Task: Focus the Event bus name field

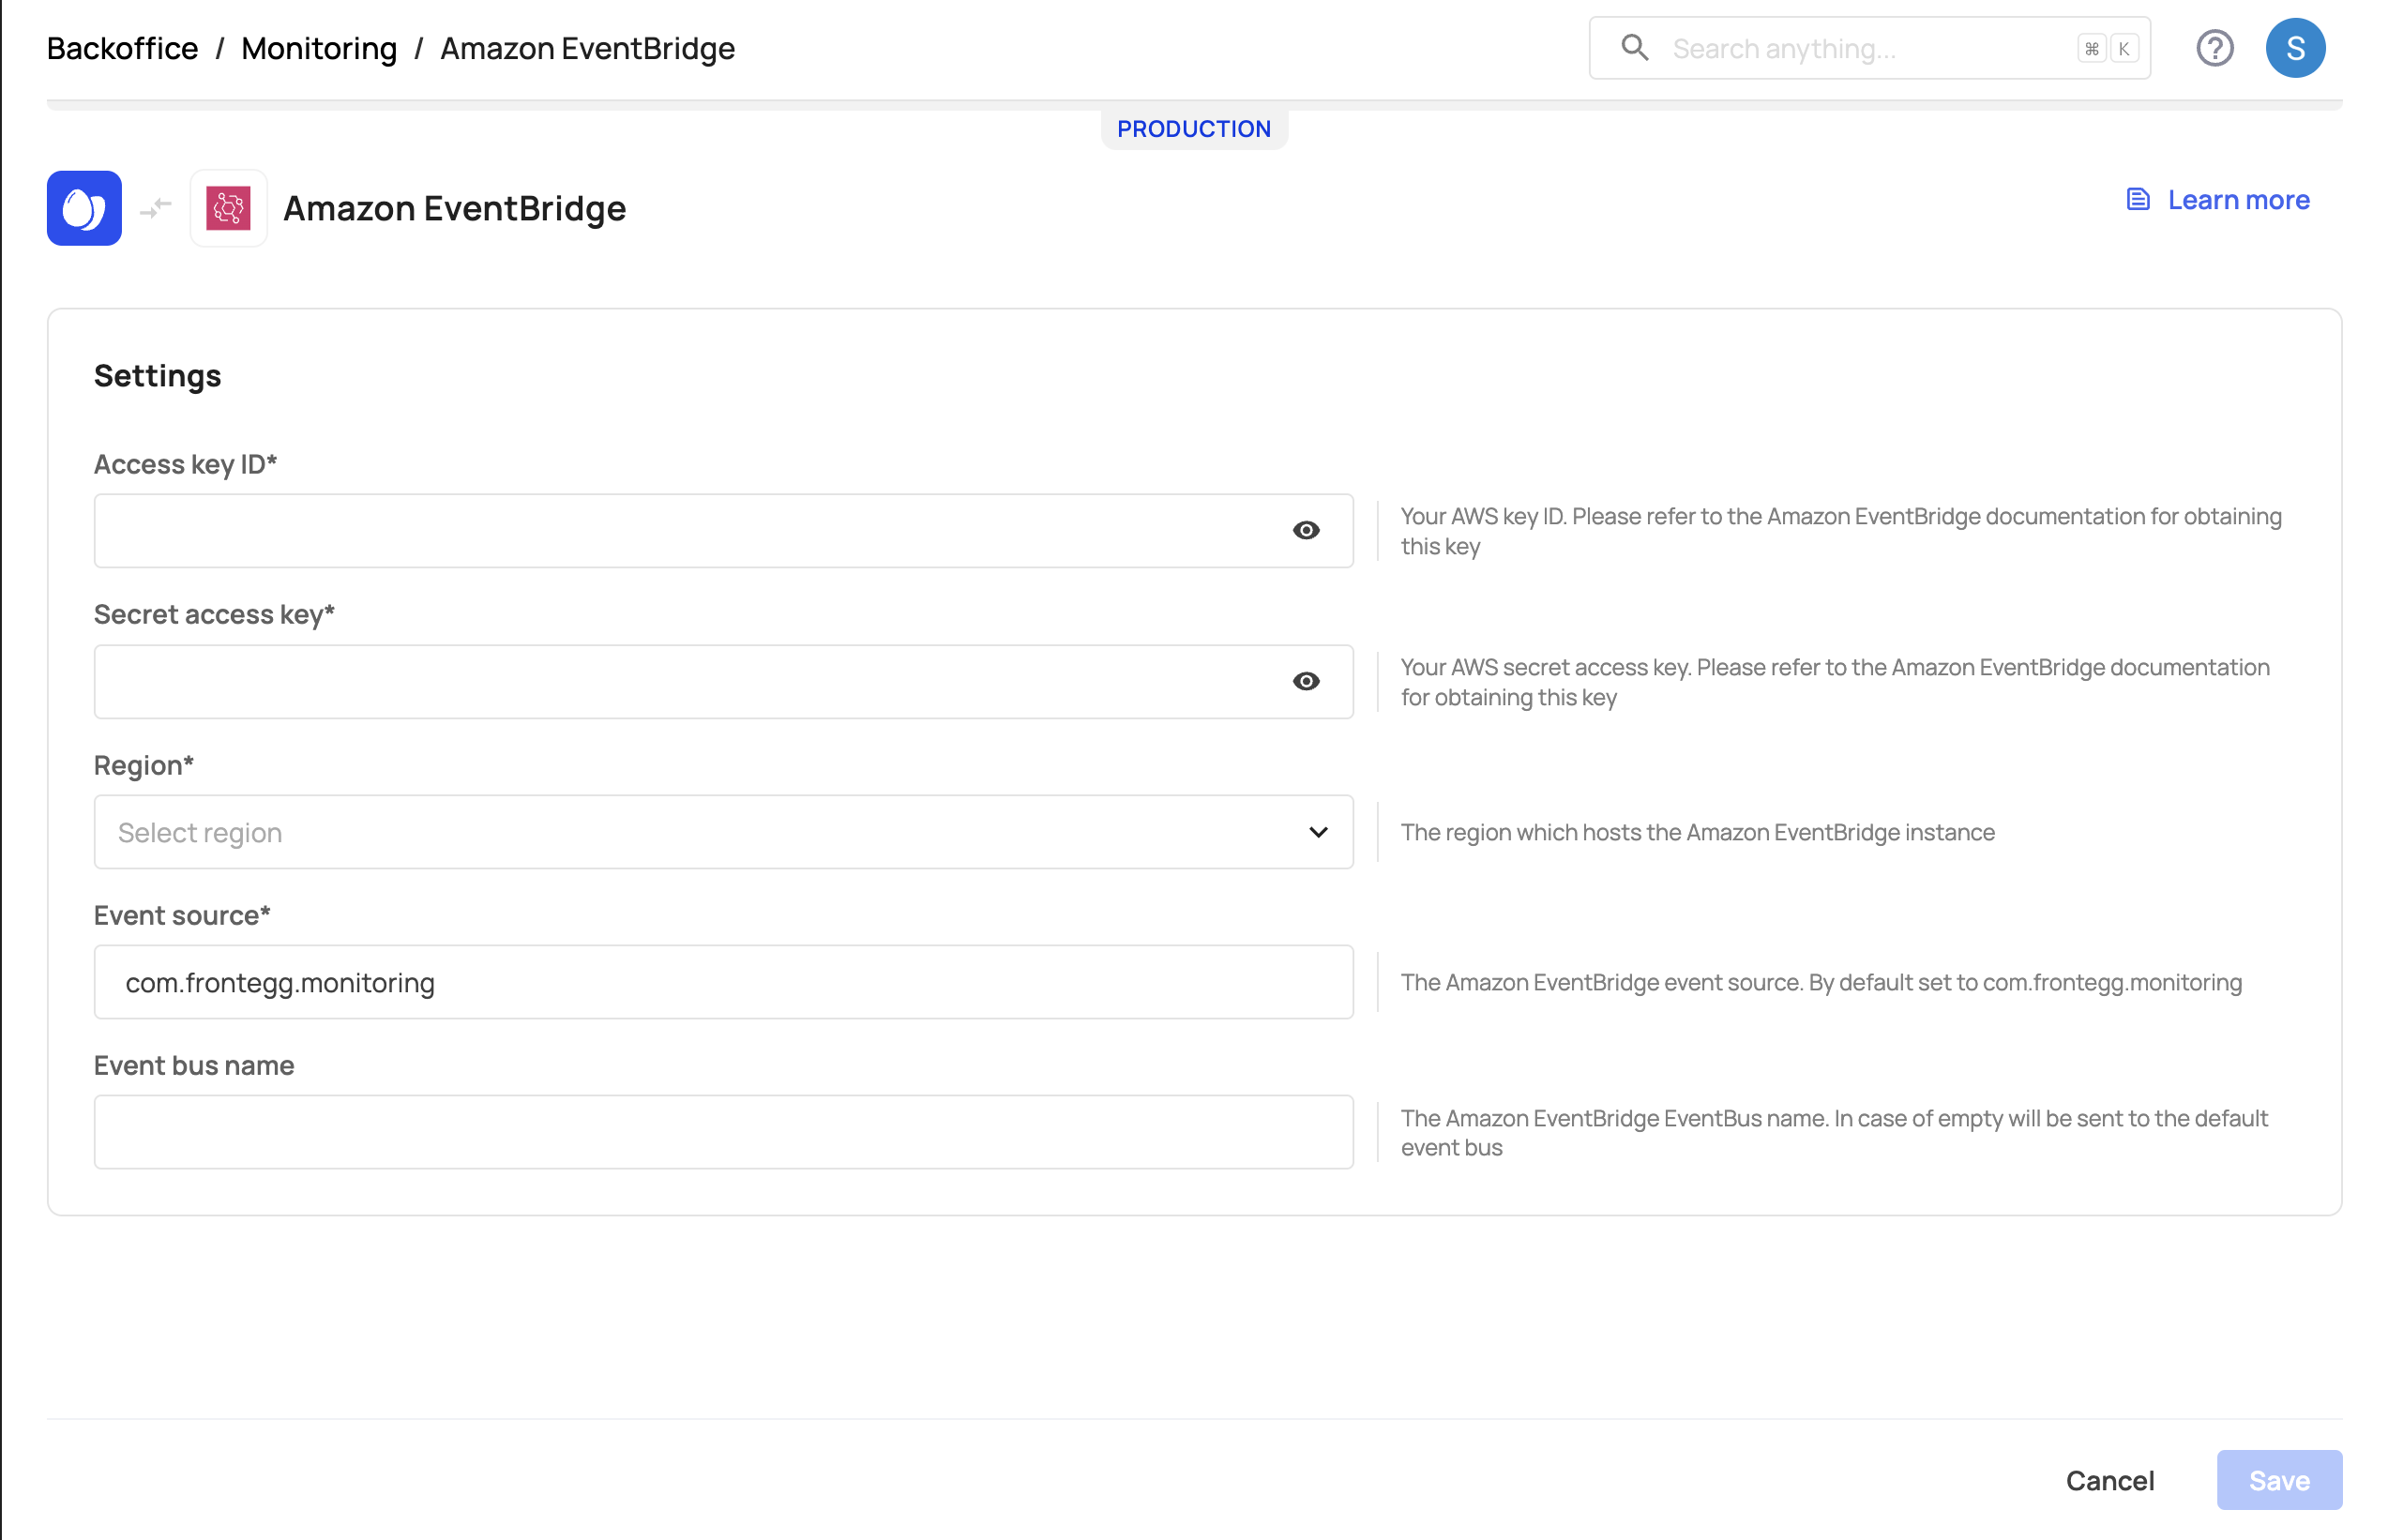Action: [723, 1132]
